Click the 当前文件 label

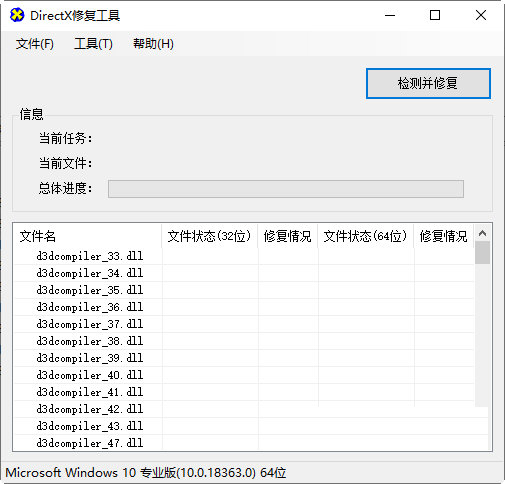(65, 163)
